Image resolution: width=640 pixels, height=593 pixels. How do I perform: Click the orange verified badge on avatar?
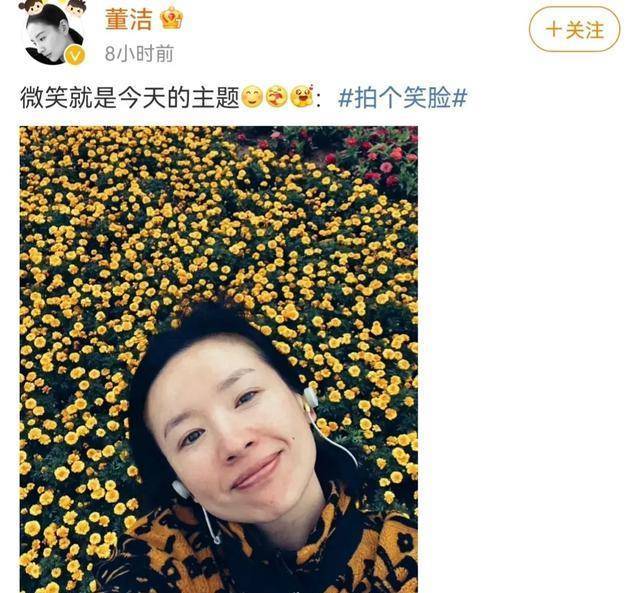pyautogui.click(x=76, y=56)
